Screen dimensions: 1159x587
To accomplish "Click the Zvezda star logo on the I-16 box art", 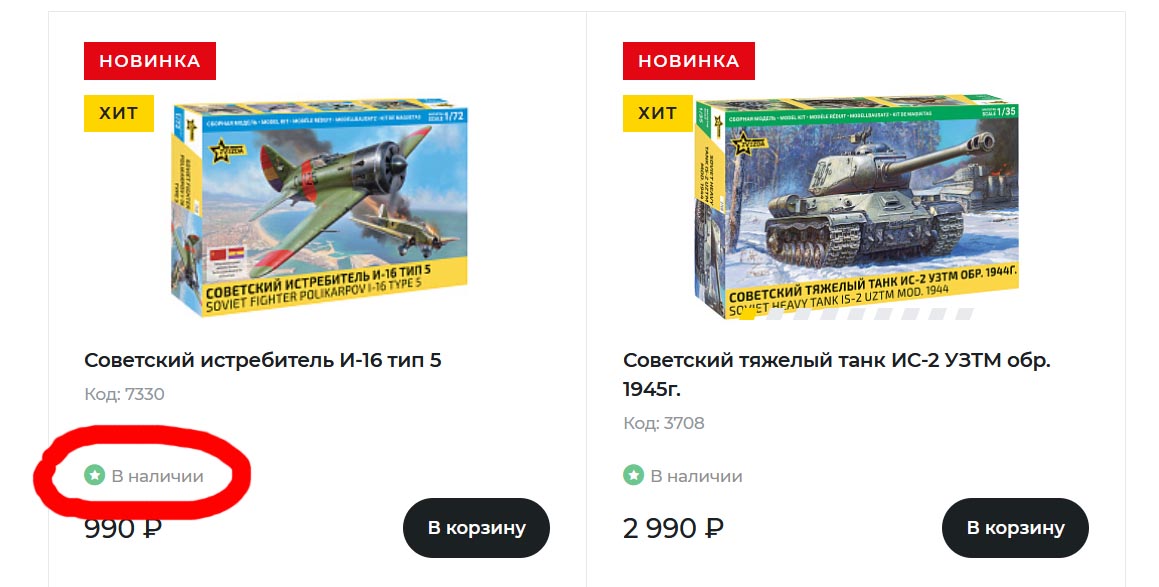I will click(223, 152).
